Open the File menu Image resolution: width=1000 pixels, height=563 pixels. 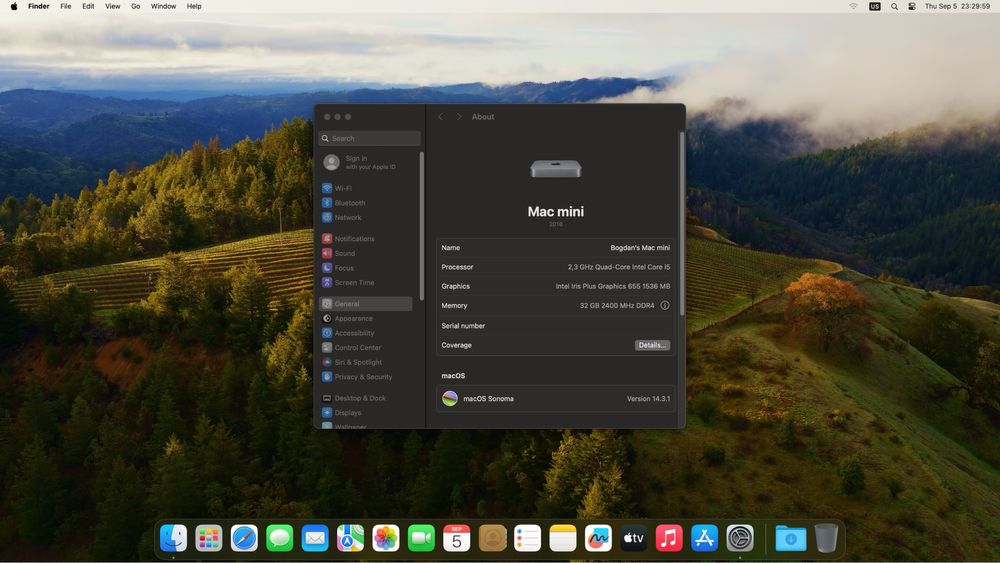tap(66, 6)
